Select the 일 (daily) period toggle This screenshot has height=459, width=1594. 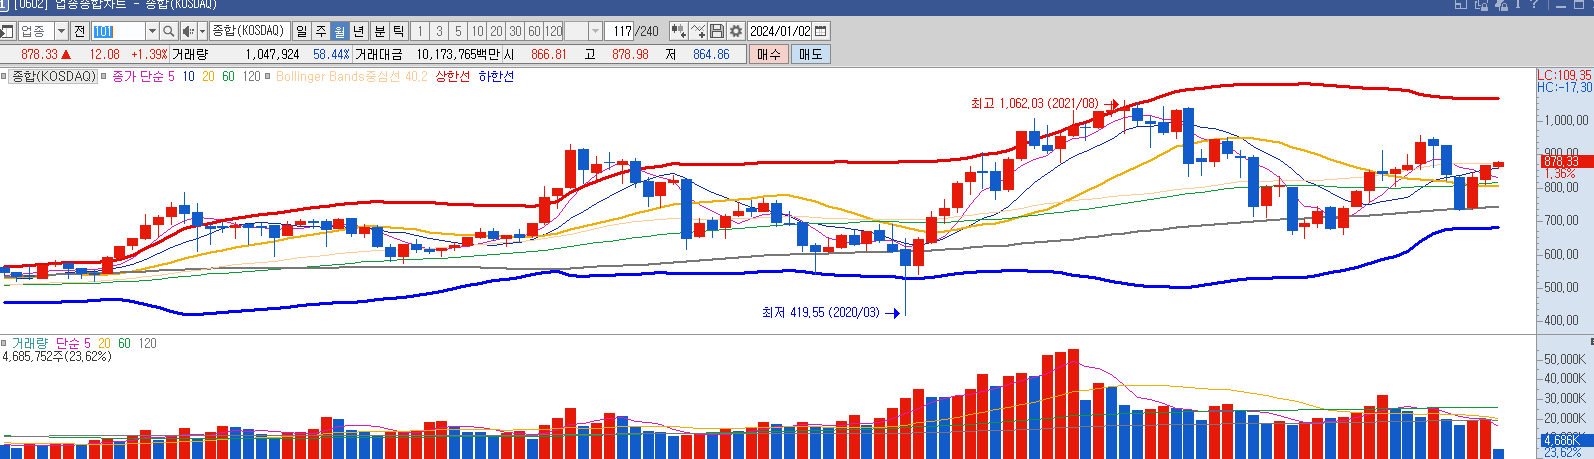point(301,31)
